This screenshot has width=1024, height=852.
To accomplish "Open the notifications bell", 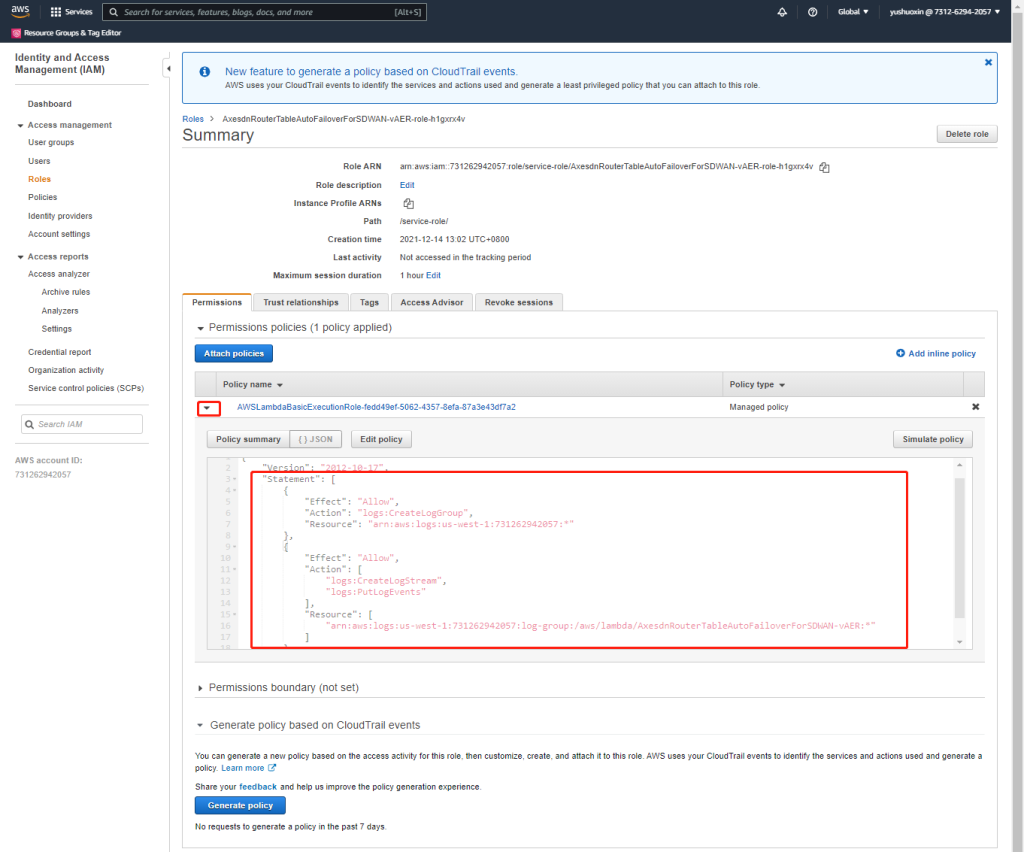I will pos(781,12).
